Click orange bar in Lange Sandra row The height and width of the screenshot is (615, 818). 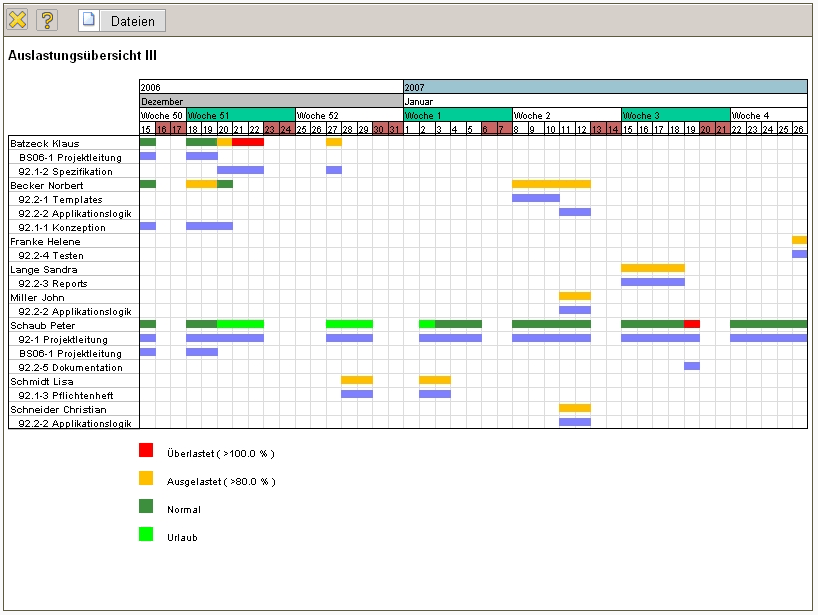pyautogui.click(x=652, y=268)
